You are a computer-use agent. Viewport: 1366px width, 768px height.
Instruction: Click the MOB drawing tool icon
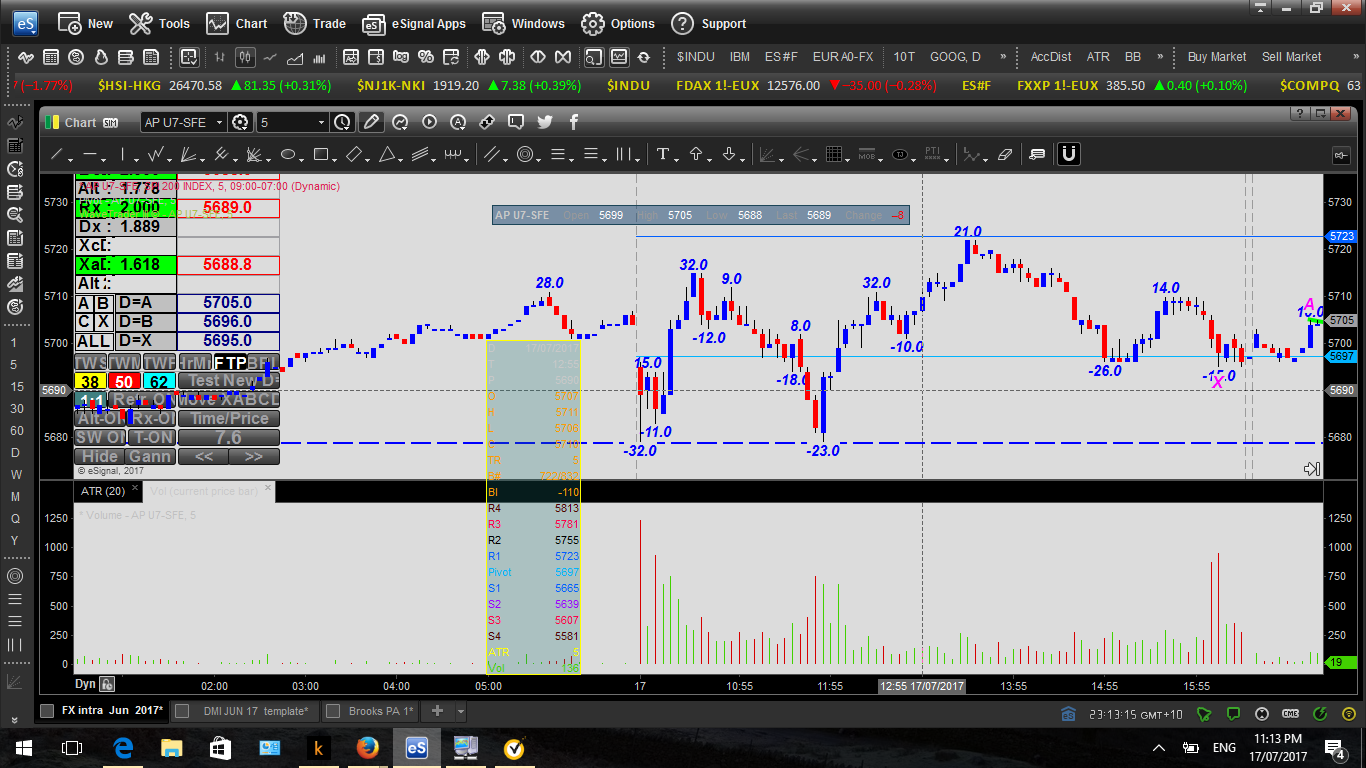(x=866, y=155)
